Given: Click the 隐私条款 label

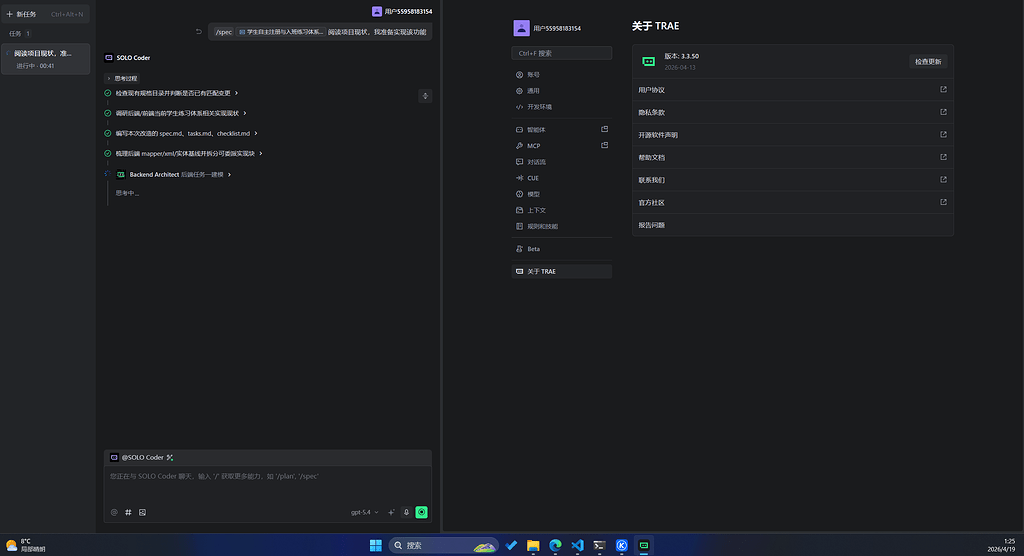Looking at the screenshot, I should click(651, 112).
